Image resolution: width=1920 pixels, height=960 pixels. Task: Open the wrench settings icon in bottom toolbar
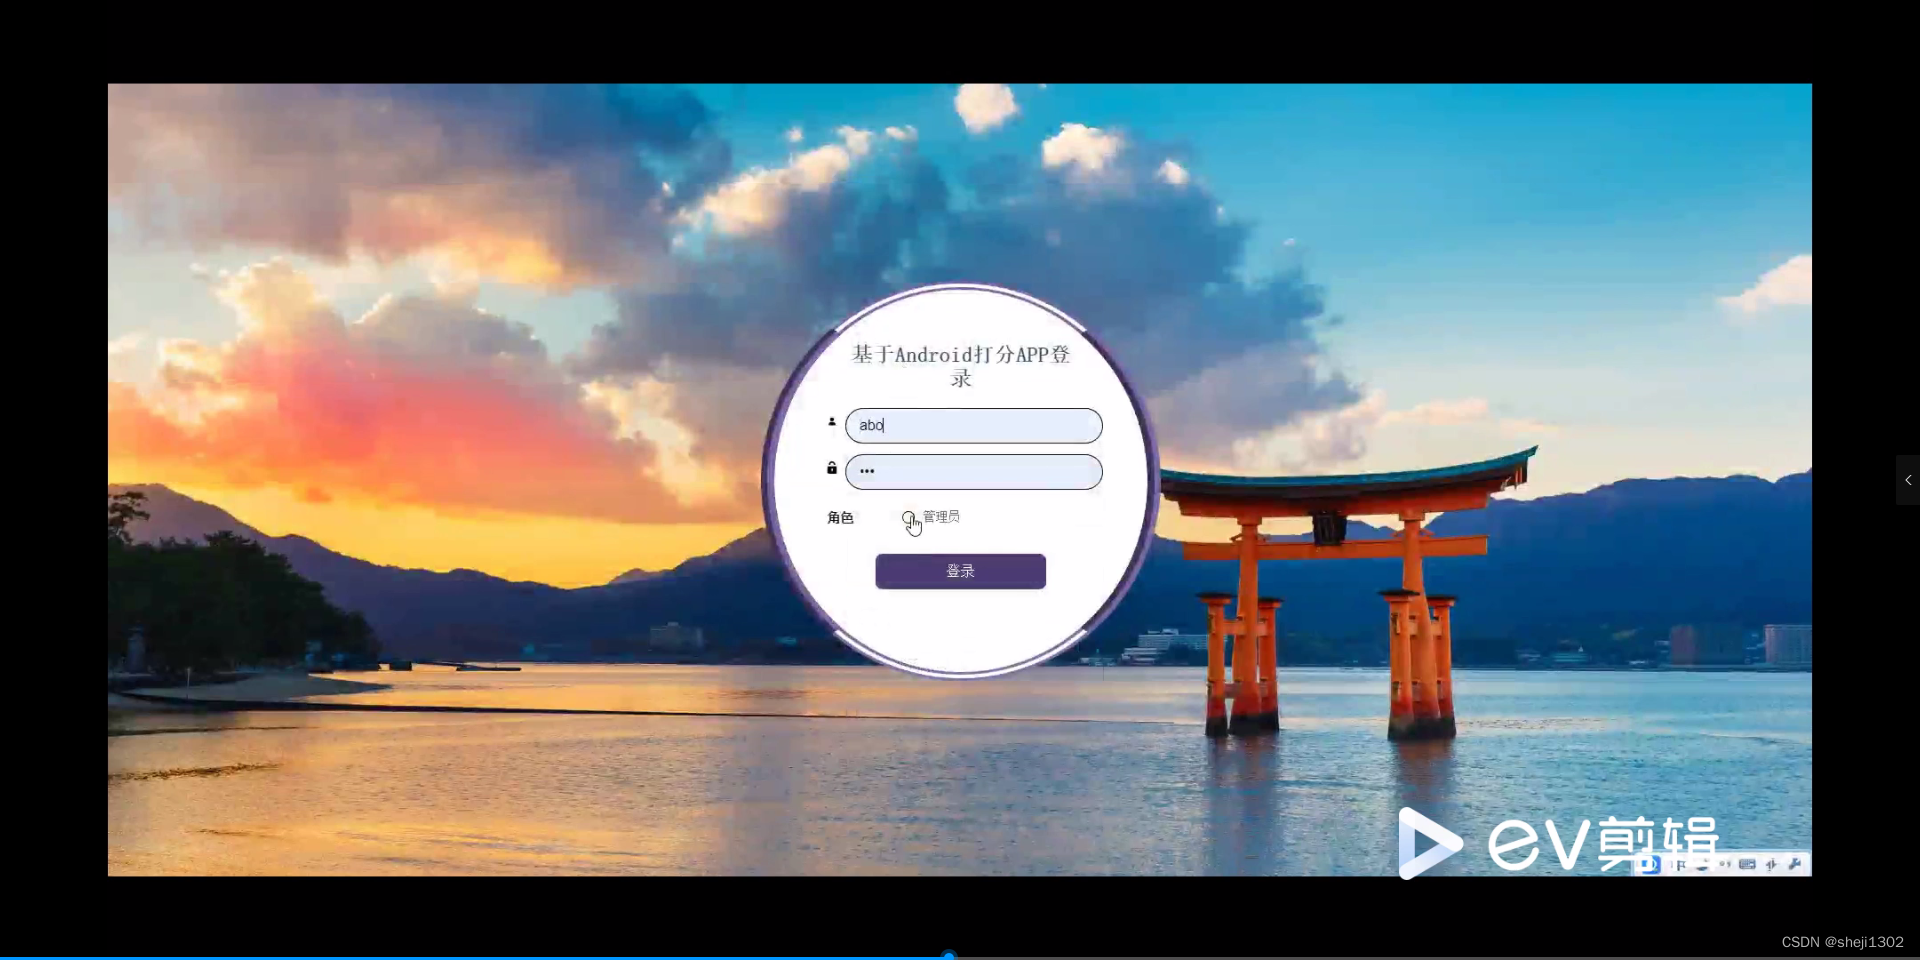(1797, 864)
